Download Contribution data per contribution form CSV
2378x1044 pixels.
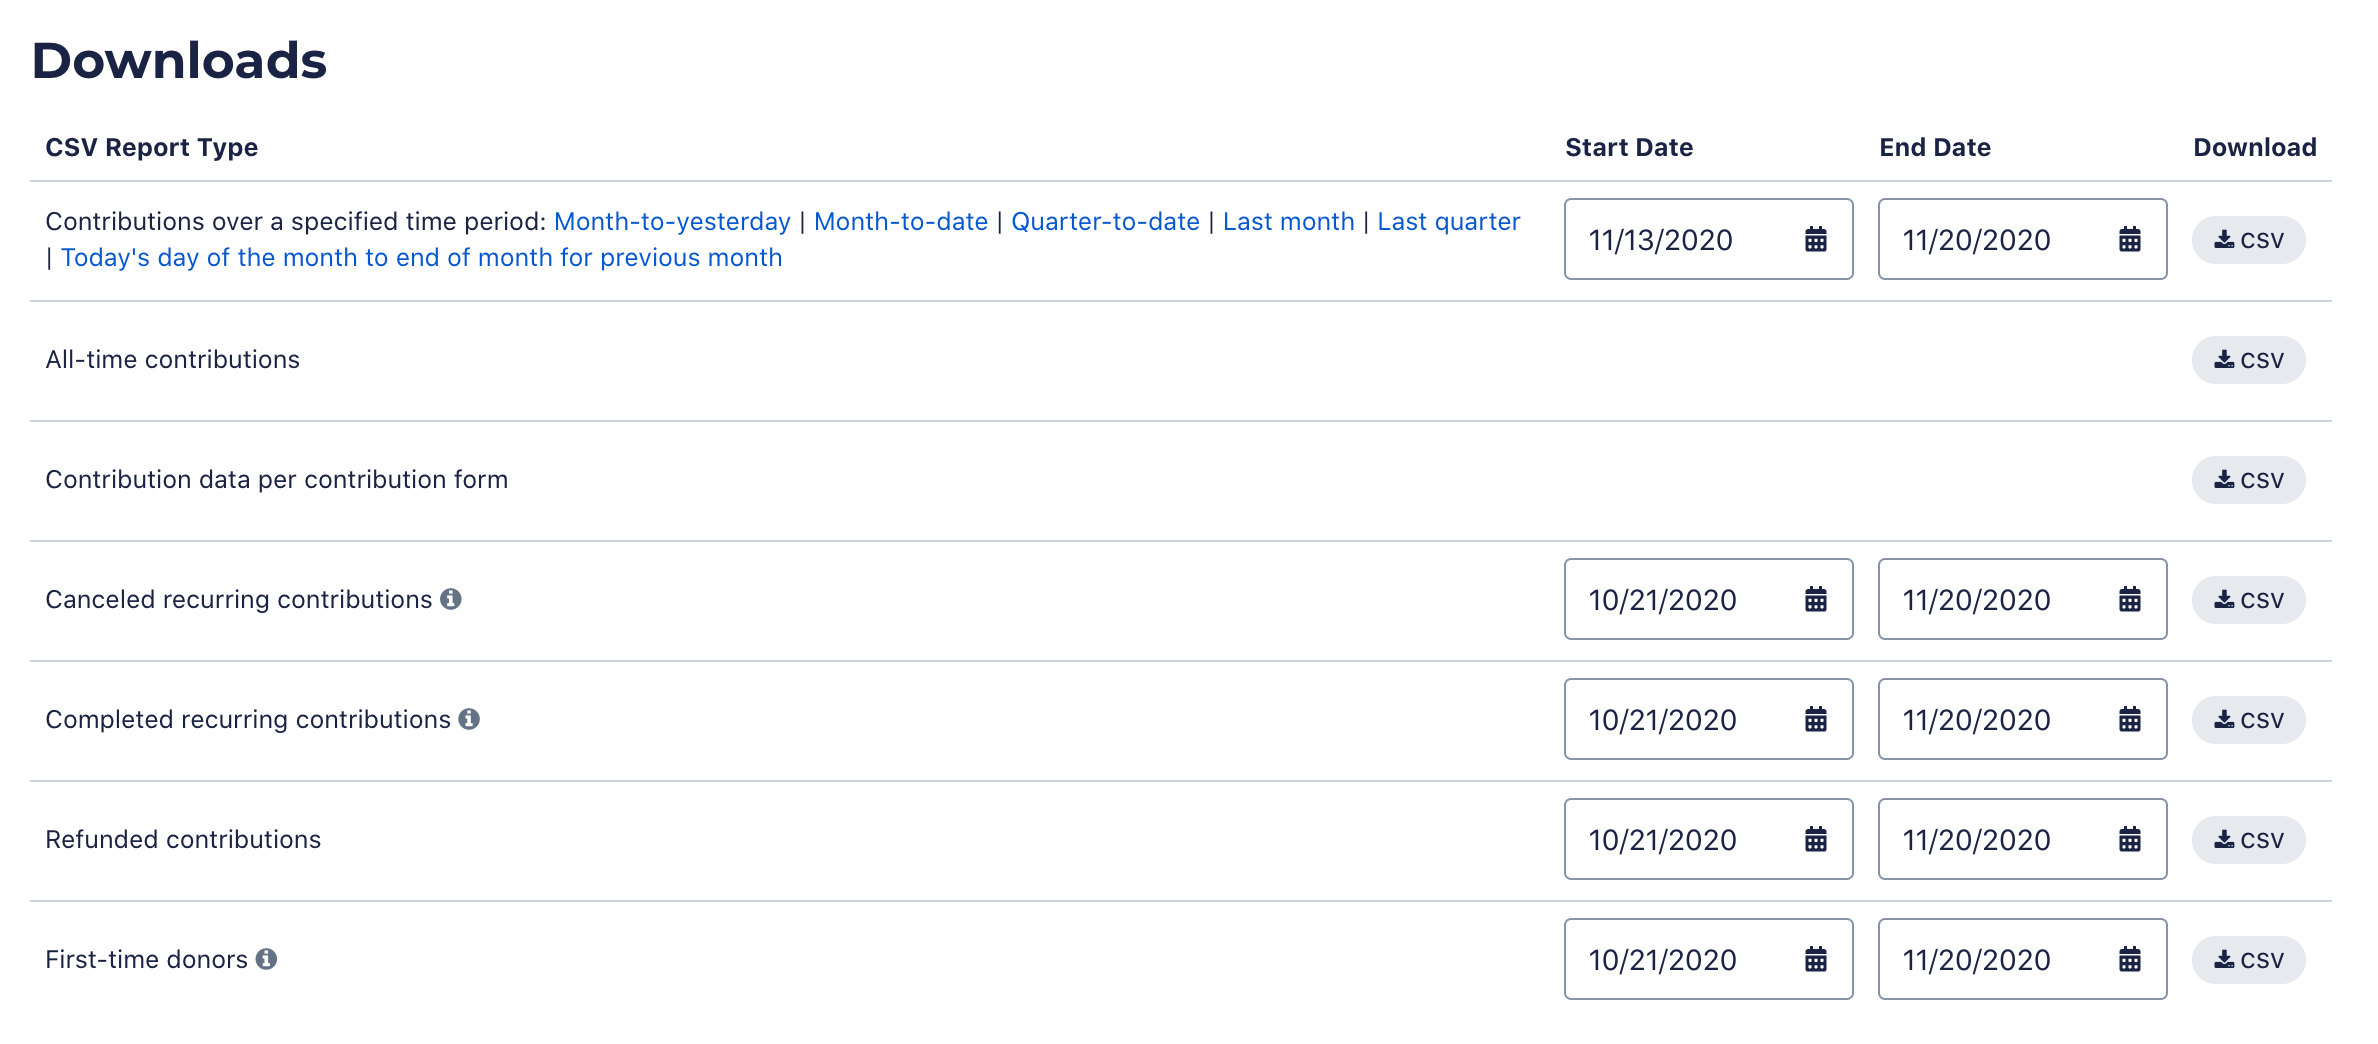click(2248, 480)
